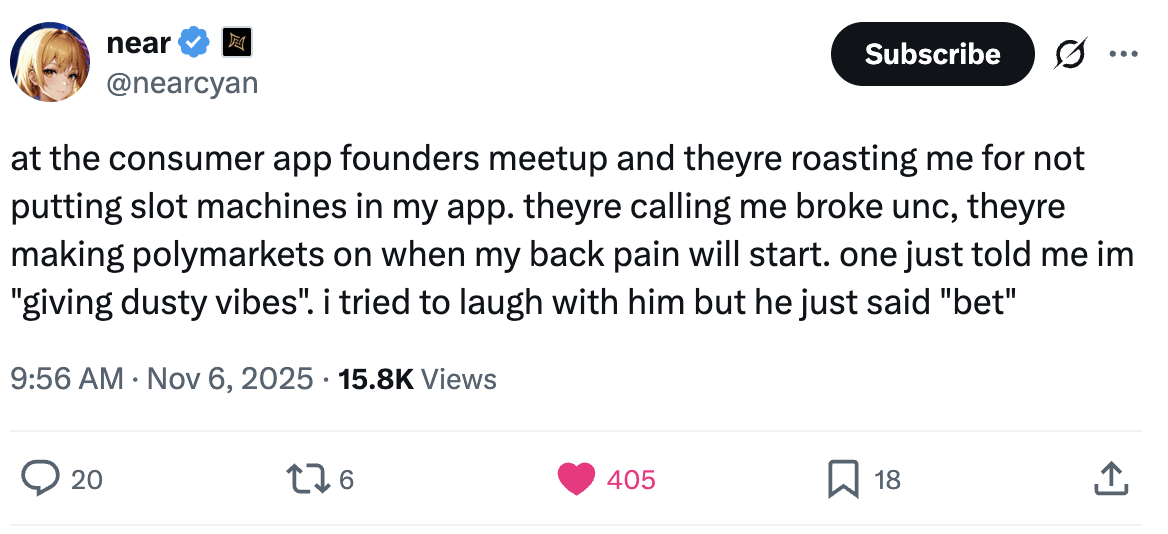
Task: Click the near profile avatar picture
Action: tap(50, 64)
